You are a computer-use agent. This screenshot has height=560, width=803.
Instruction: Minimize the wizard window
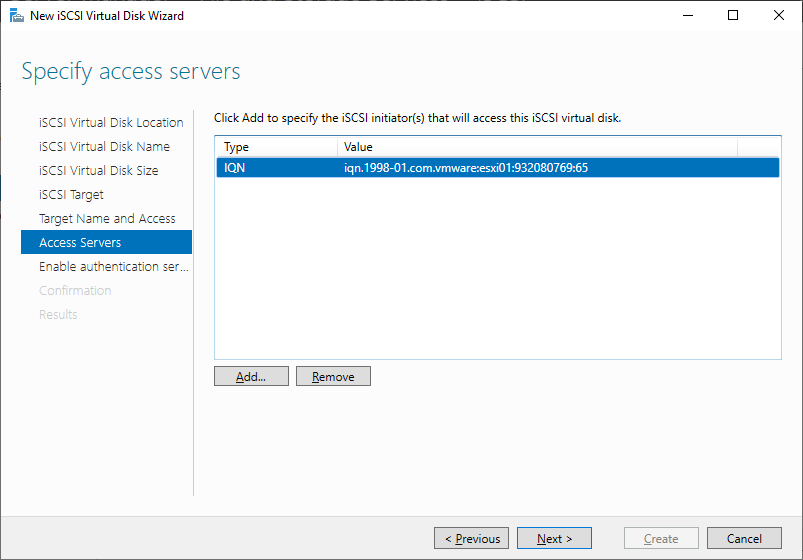688,15
